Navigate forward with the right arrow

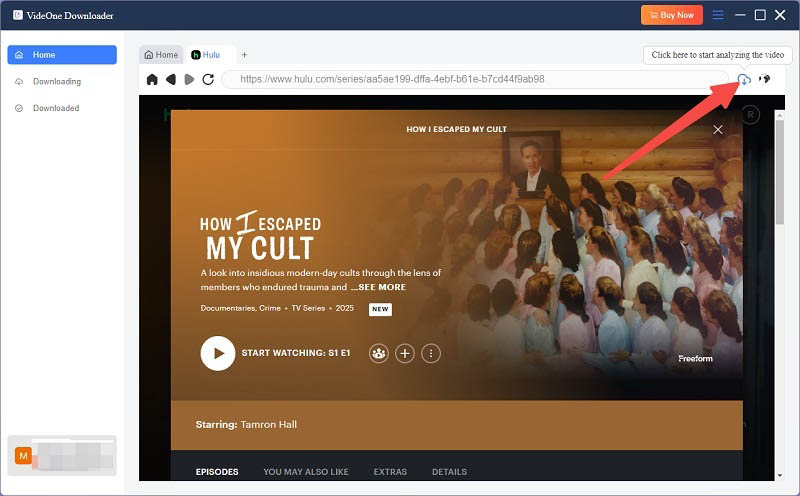click(x=189, y=79)
